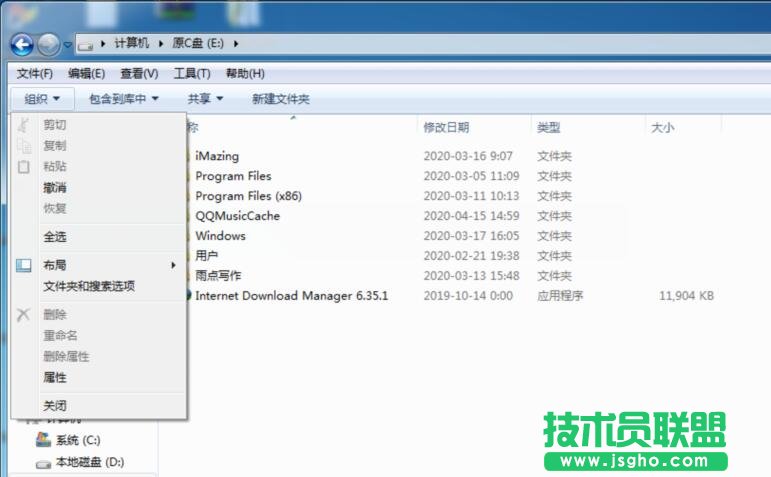Open 文件夹和搜索选项

[112, 286]
